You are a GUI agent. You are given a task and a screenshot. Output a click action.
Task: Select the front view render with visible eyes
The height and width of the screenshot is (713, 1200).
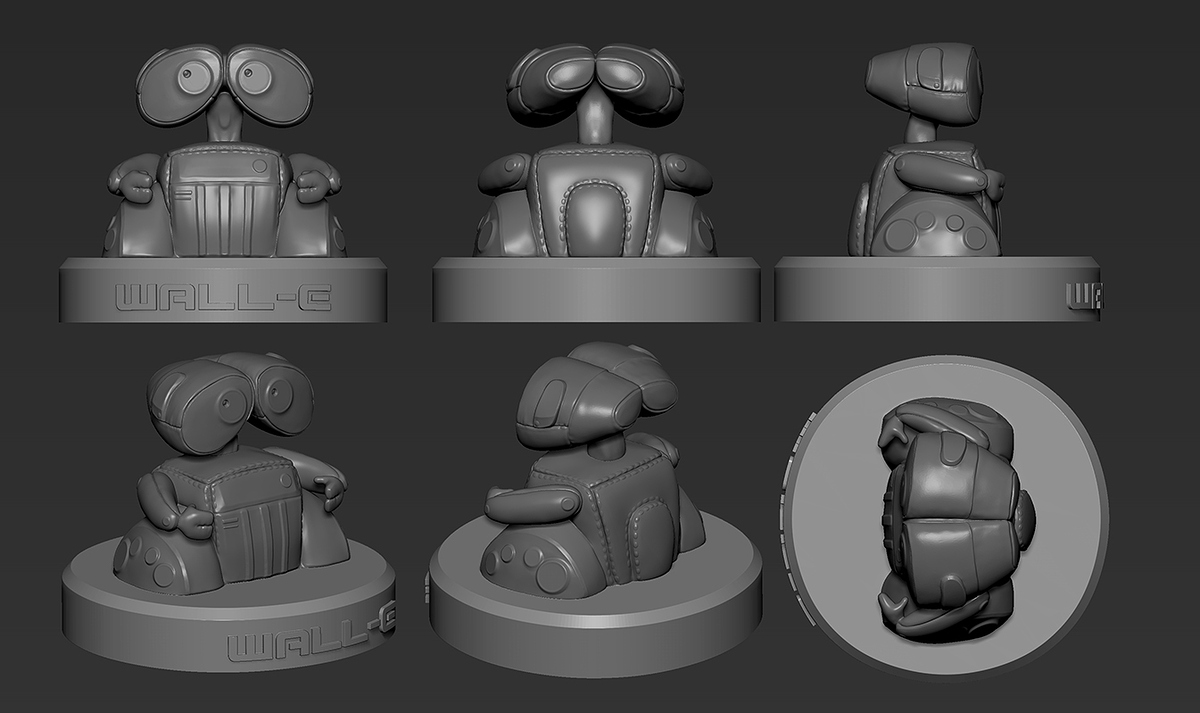(x=223, y=182)
